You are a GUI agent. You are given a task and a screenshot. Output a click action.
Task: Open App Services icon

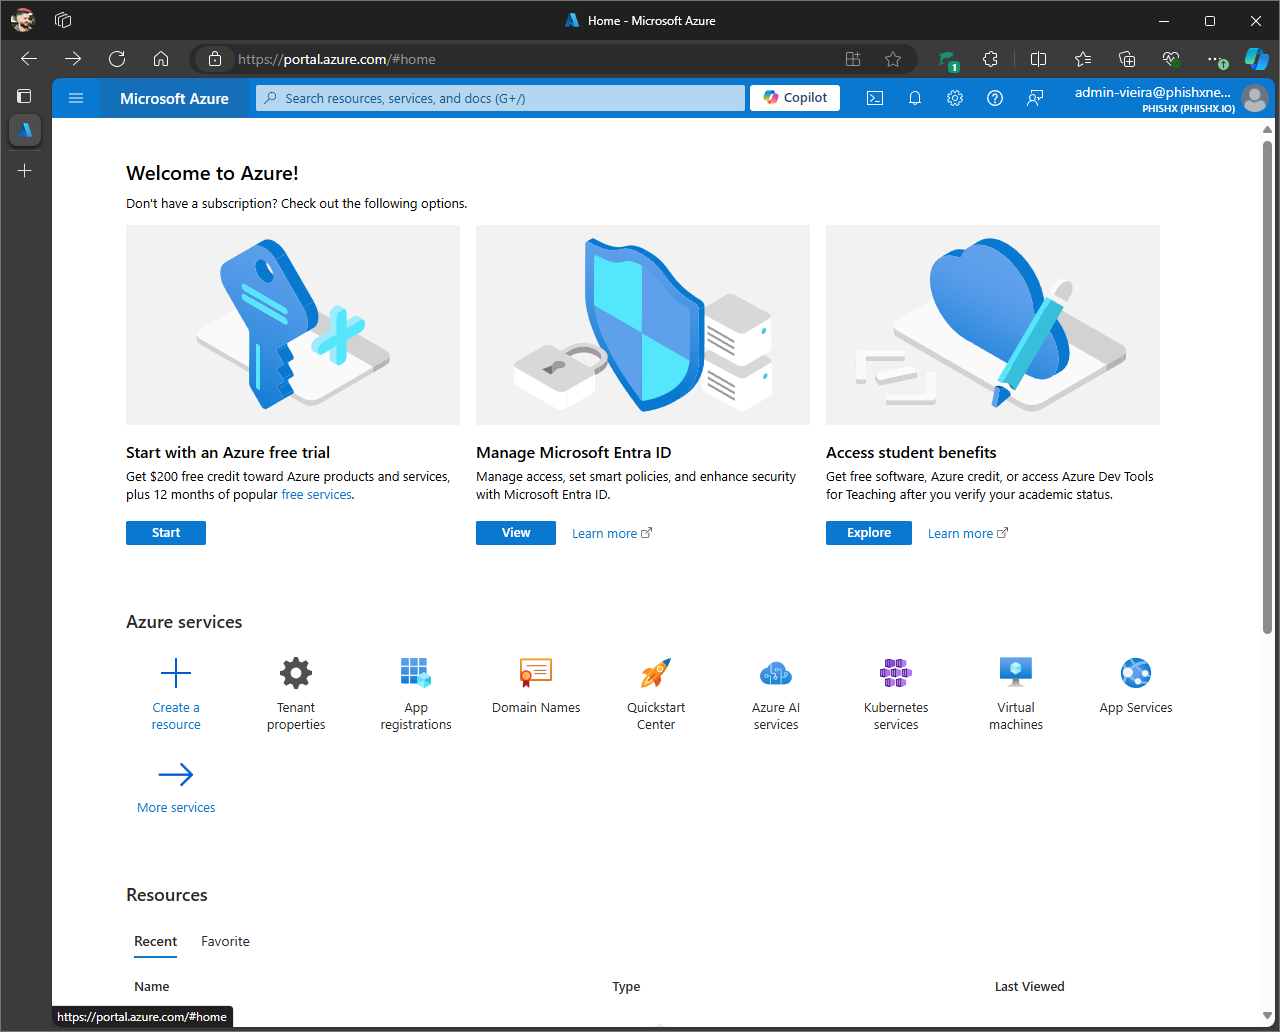click(x=1136, y=673)
